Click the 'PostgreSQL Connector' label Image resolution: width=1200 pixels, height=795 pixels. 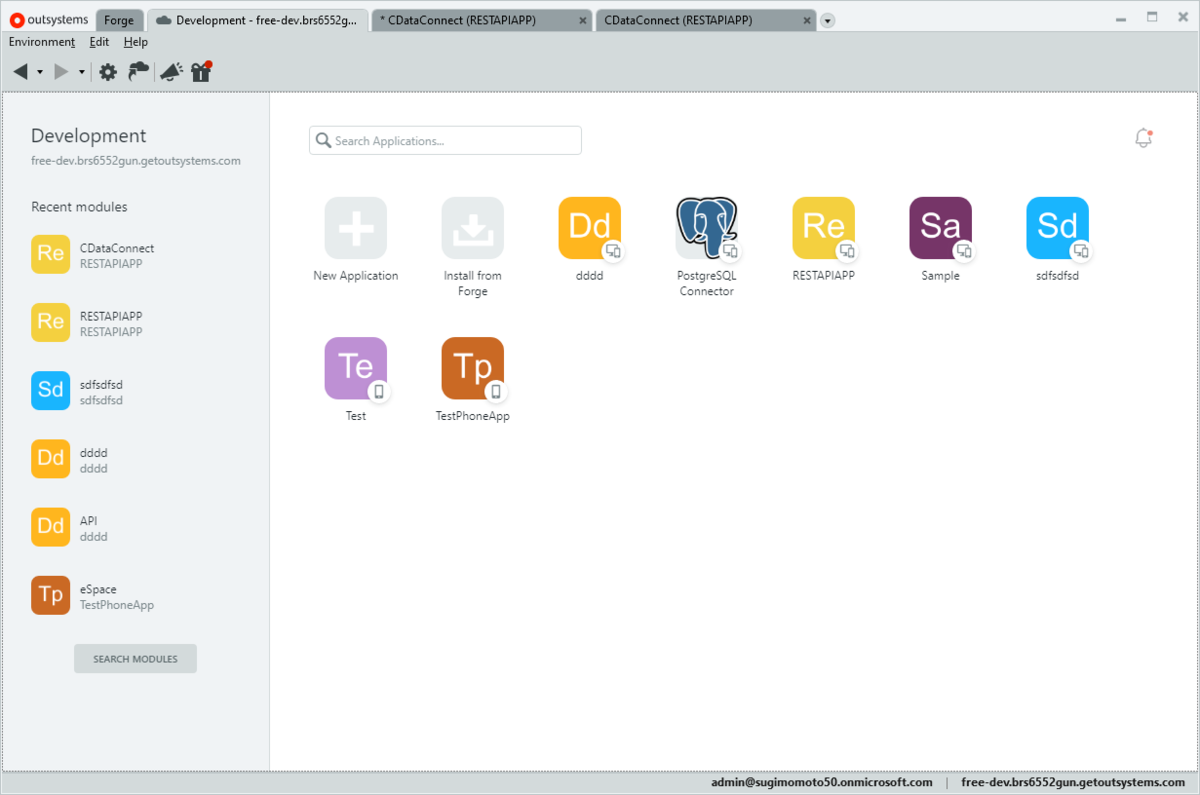click(706, 284)
